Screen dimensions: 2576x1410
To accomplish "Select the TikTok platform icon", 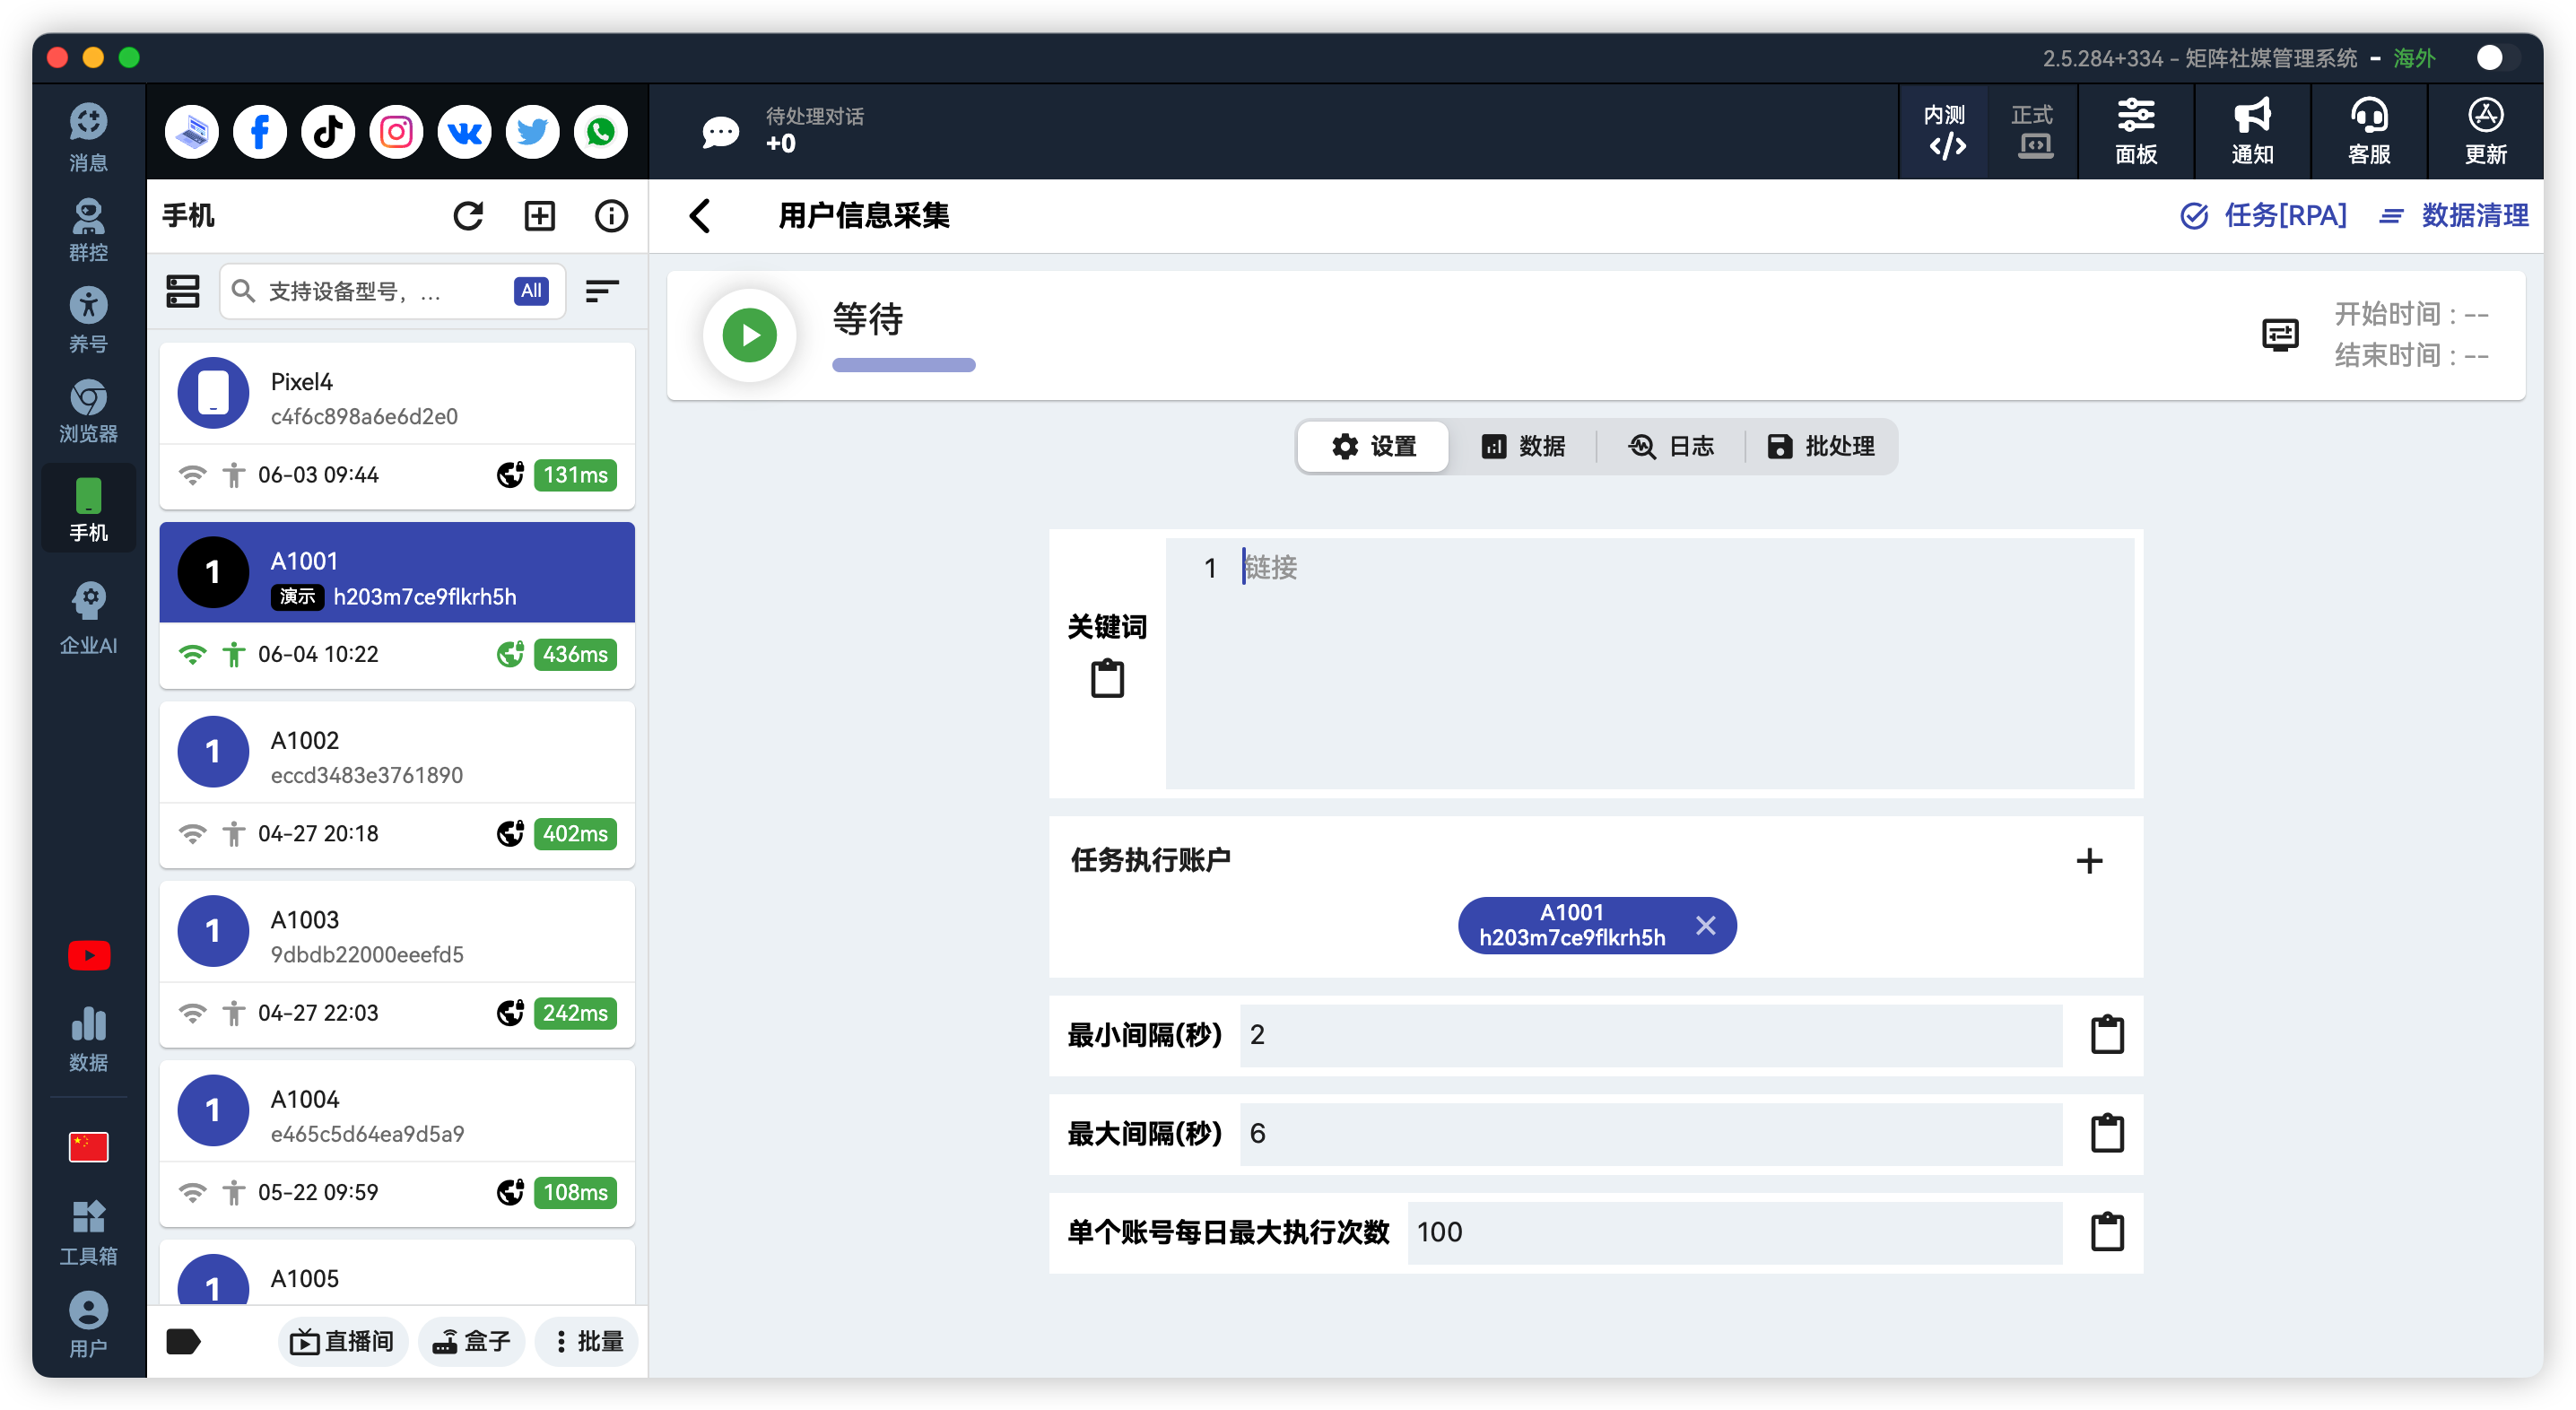I will [x=328, y=132].
